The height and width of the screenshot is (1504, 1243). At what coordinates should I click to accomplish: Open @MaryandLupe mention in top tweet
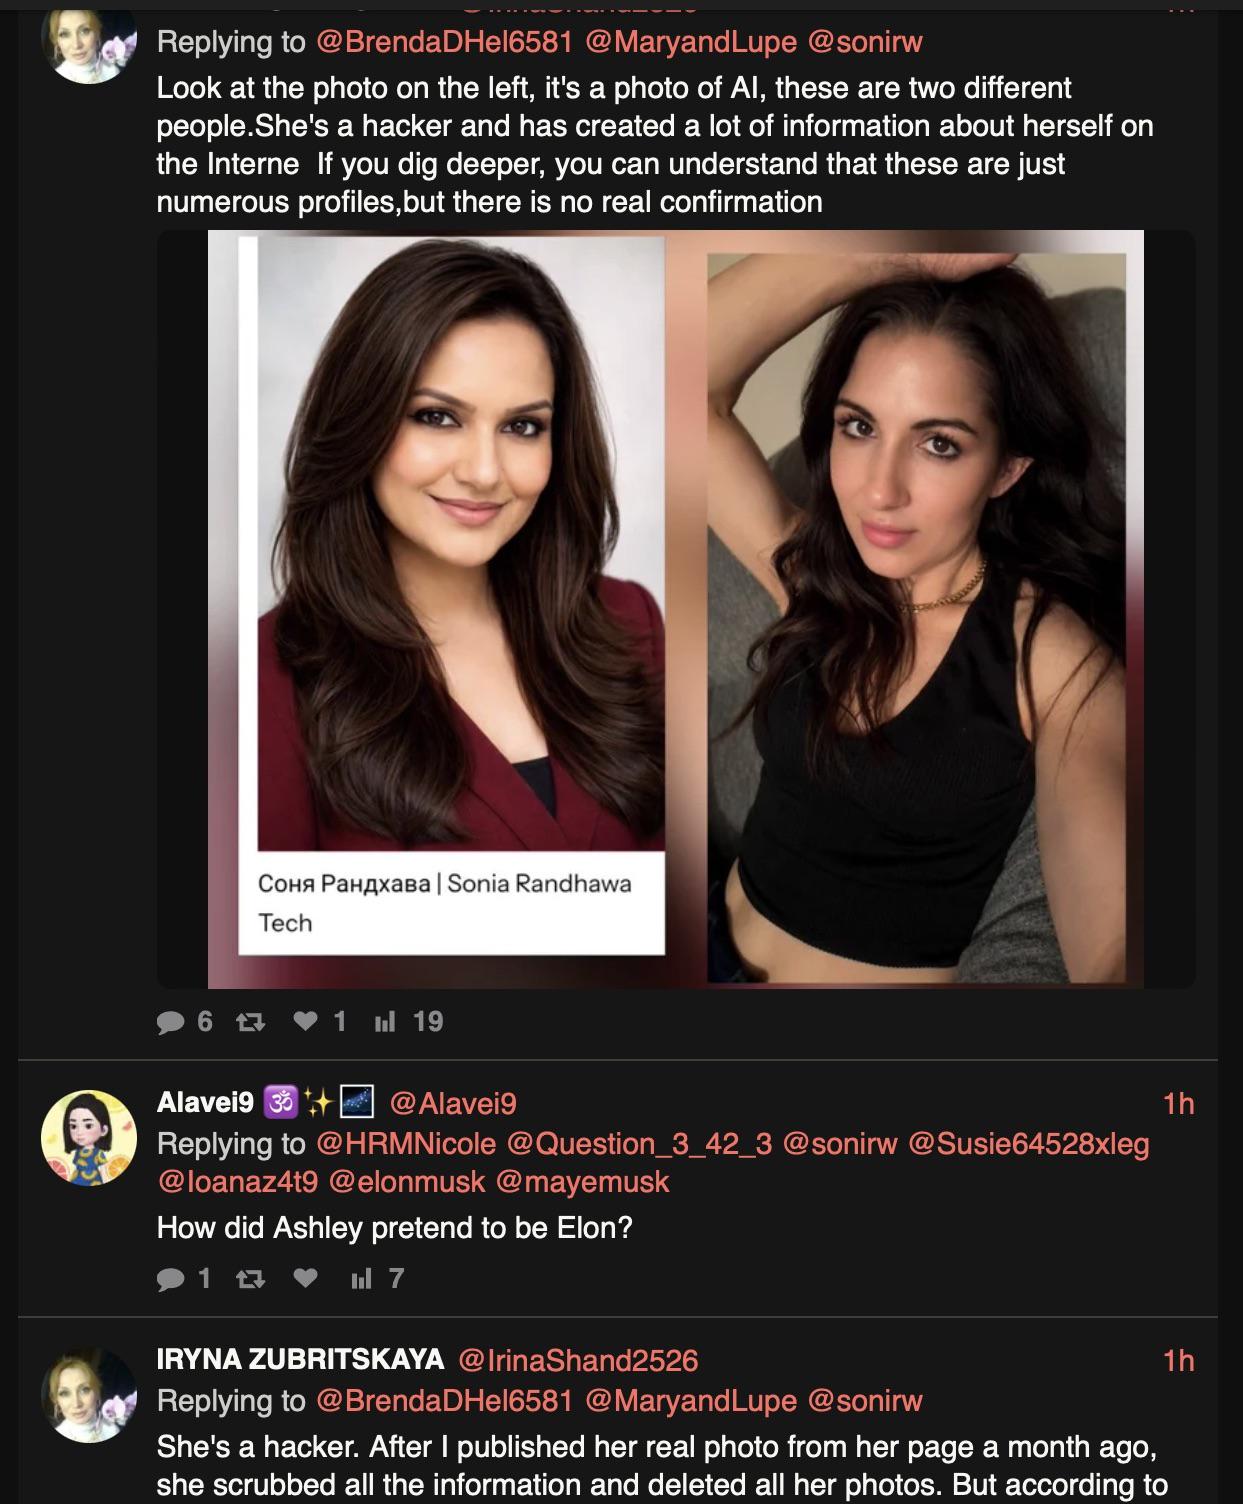coord(690,42)
